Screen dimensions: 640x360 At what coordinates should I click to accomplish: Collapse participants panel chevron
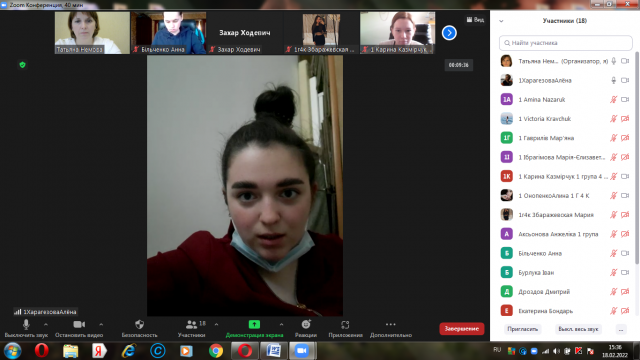[x=501, y=21]
